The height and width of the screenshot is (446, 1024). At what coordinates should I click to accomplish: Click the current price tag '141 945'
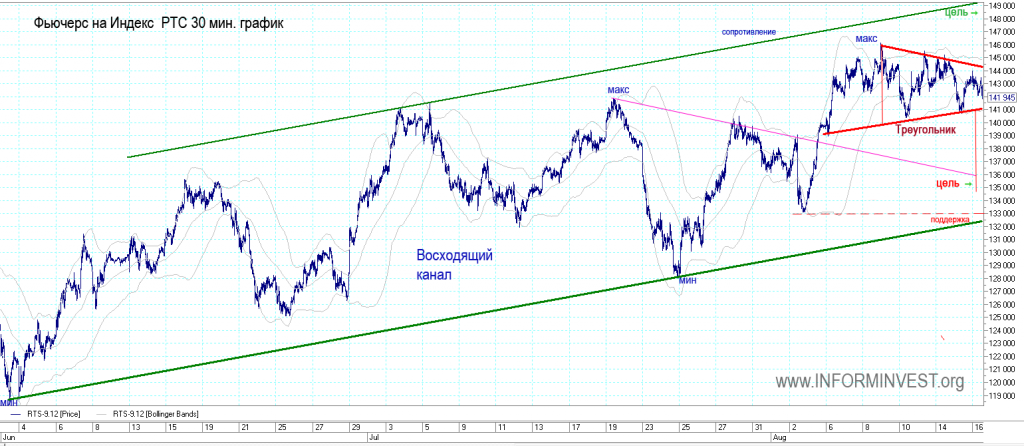(1002, 97)
